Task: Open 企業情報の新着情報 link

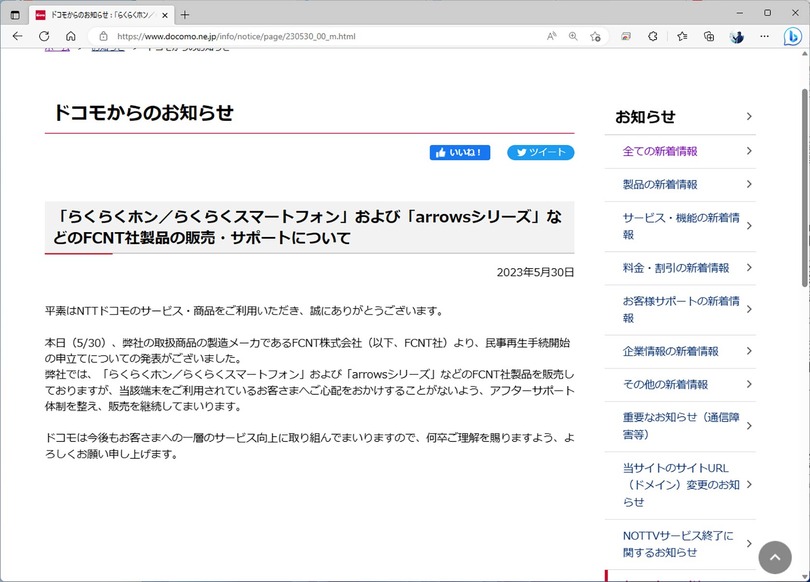Action: pos(671,351)
